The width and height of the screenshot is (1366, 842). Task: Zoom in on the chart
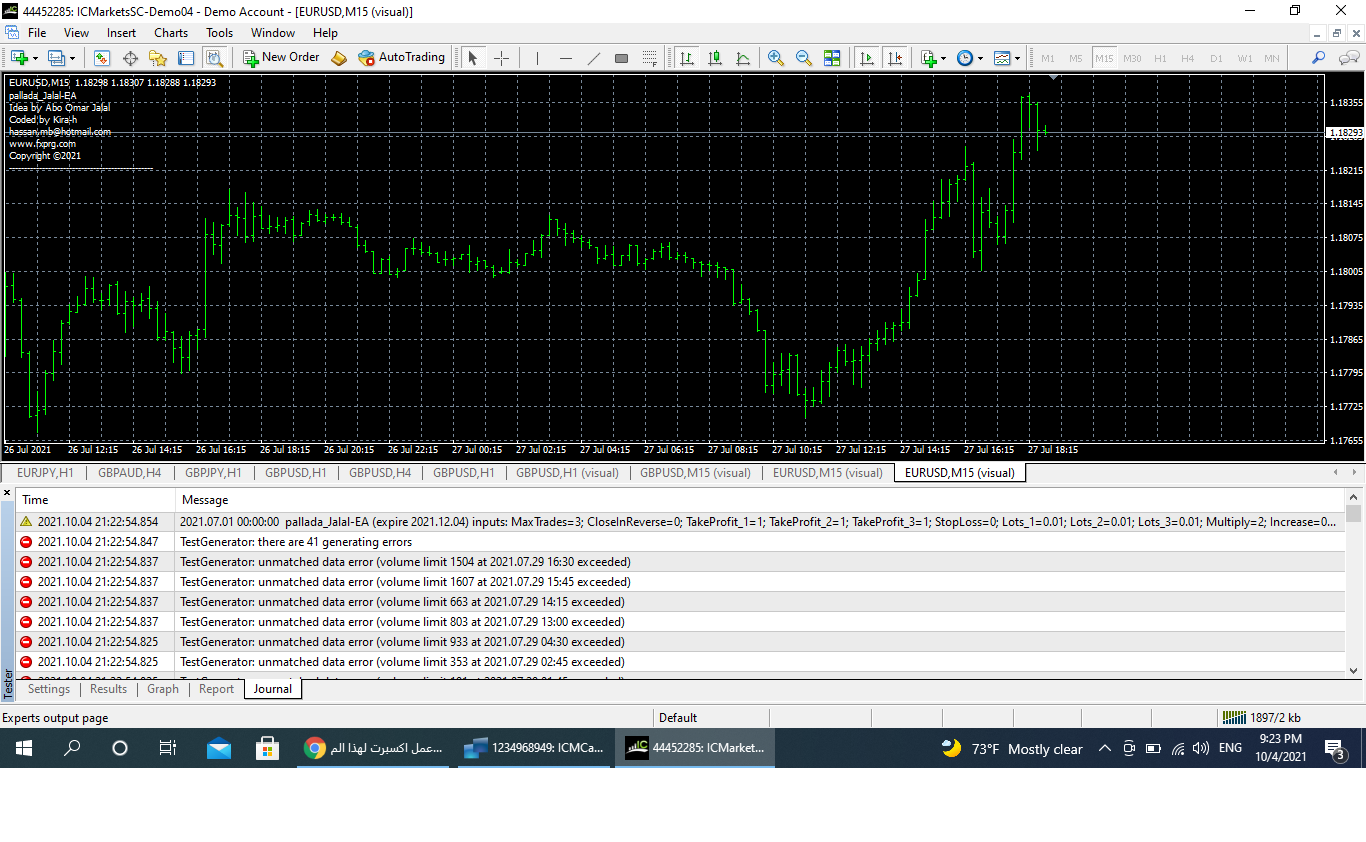coord(775,58)
